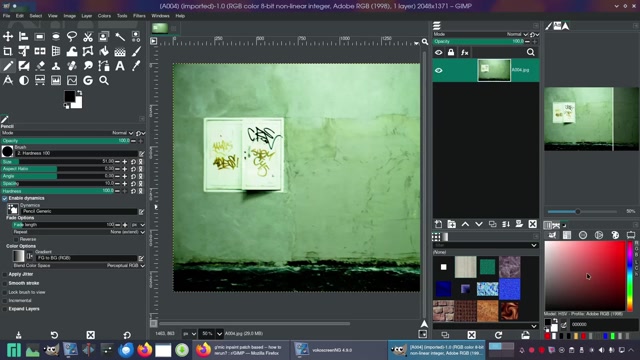
Task: Select the Move tool
Action: (8, 36)
